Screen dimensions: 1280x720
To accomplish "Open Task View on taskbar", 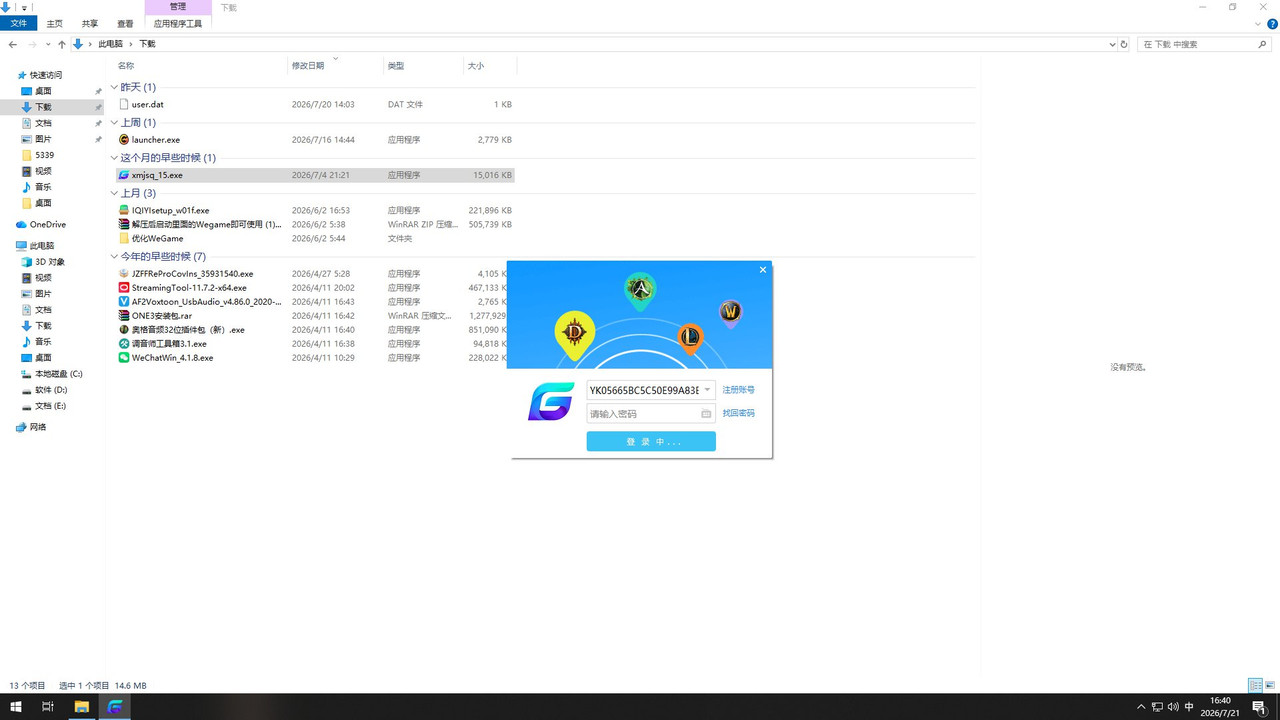I will click(x=47, y=706).
